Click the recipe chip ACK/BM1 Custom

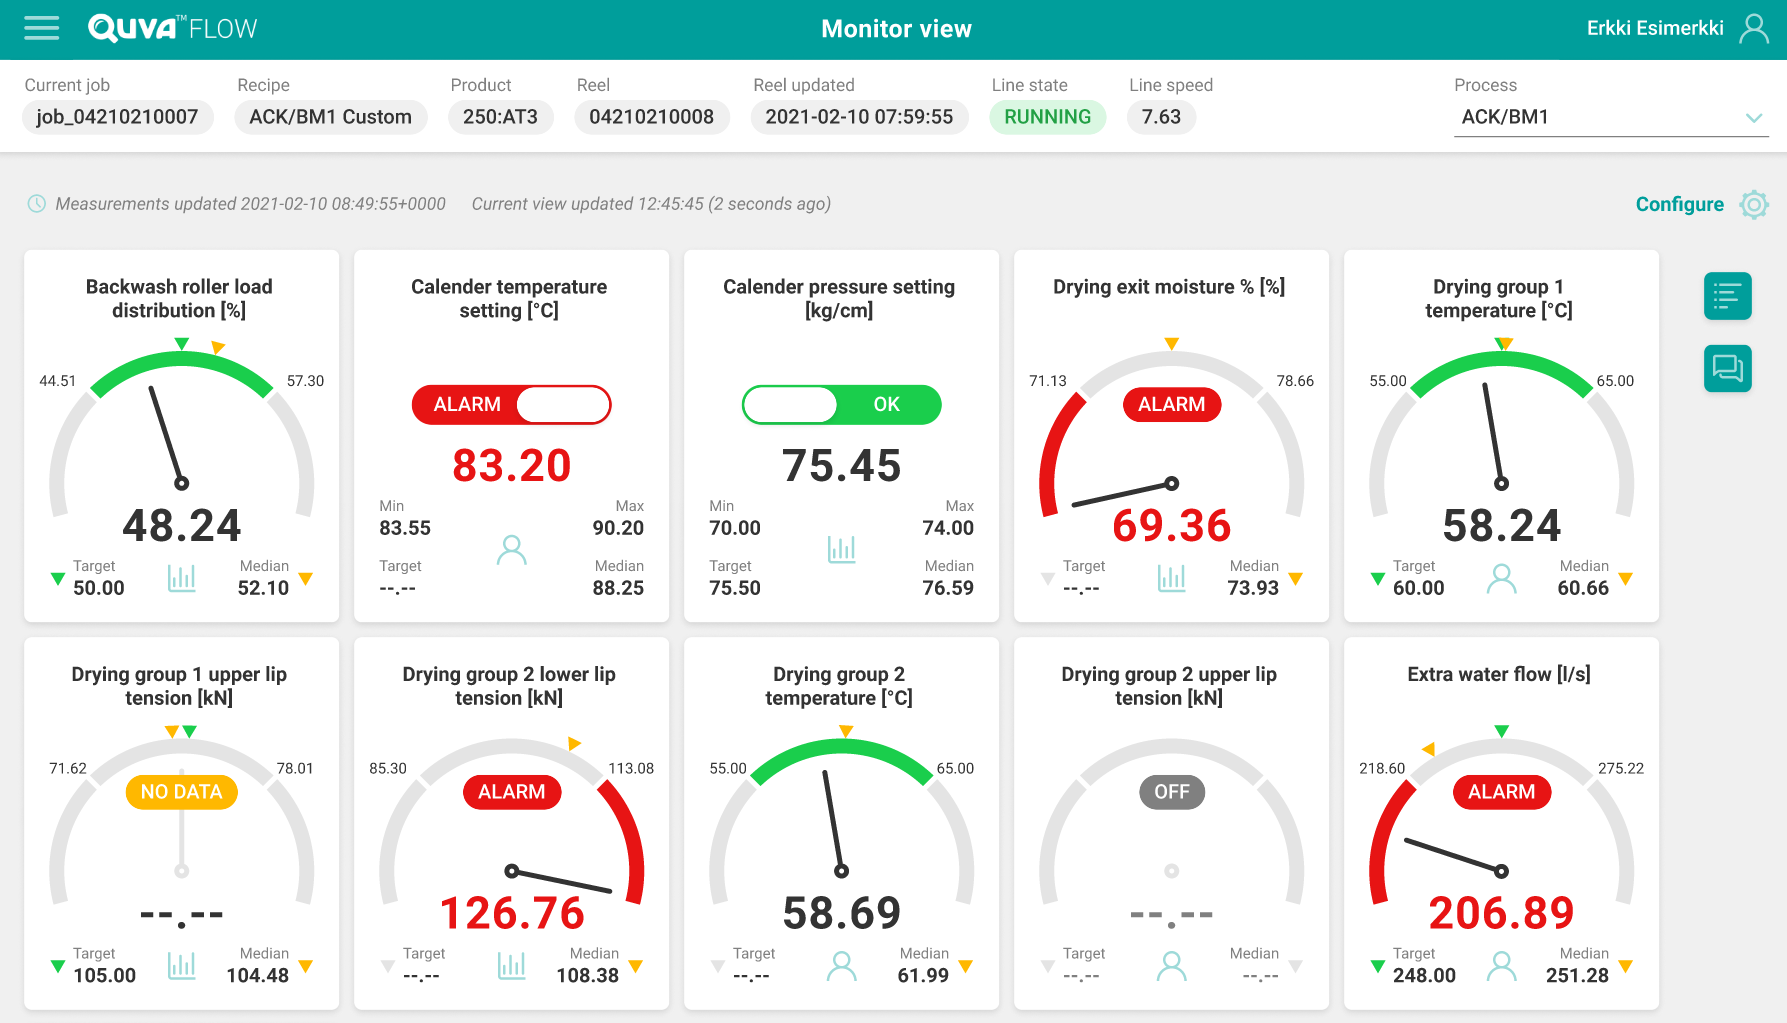coord(331,117)
